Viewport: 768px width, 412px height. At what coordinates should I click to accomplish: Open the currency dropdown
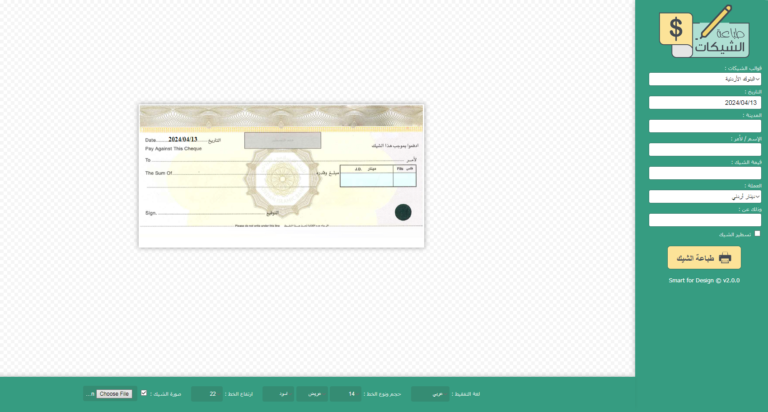pos(704,197)
